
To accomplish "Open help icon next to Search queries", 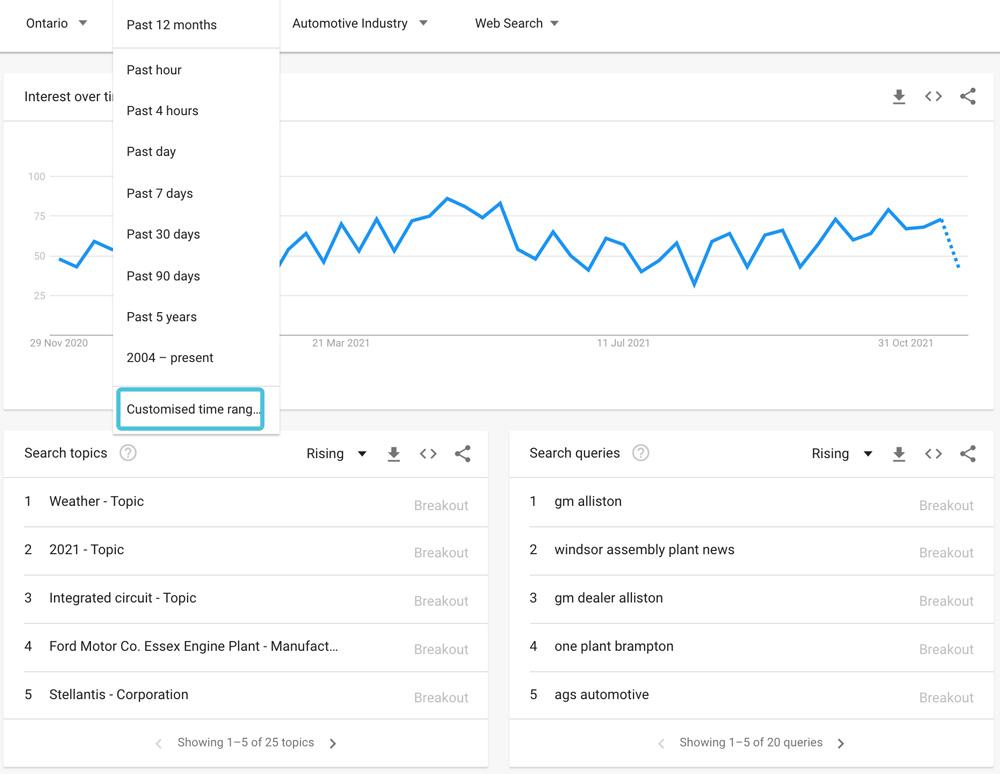I will pos(641,453).
